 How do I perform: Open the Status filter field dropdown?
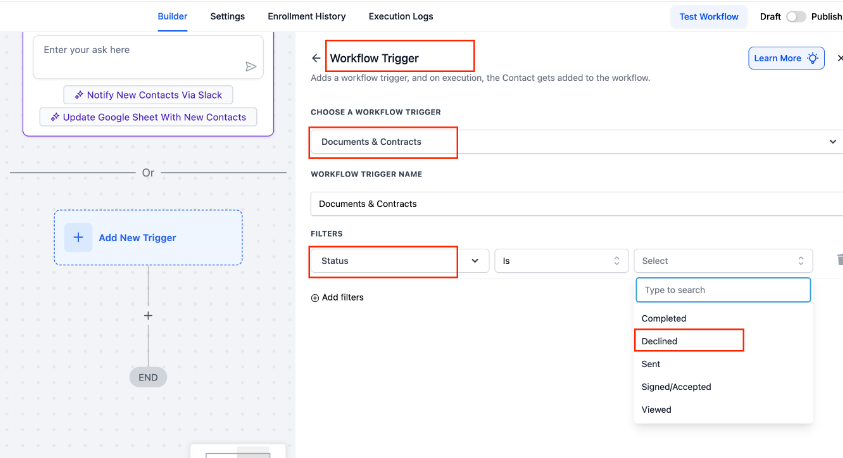click(x=473, y=260)
